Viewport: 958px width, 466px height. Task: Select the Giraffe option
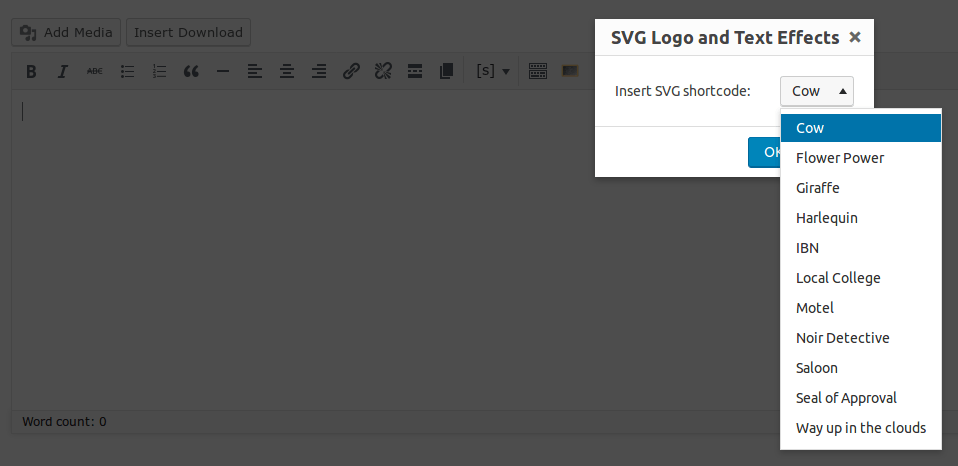[861, 187]
